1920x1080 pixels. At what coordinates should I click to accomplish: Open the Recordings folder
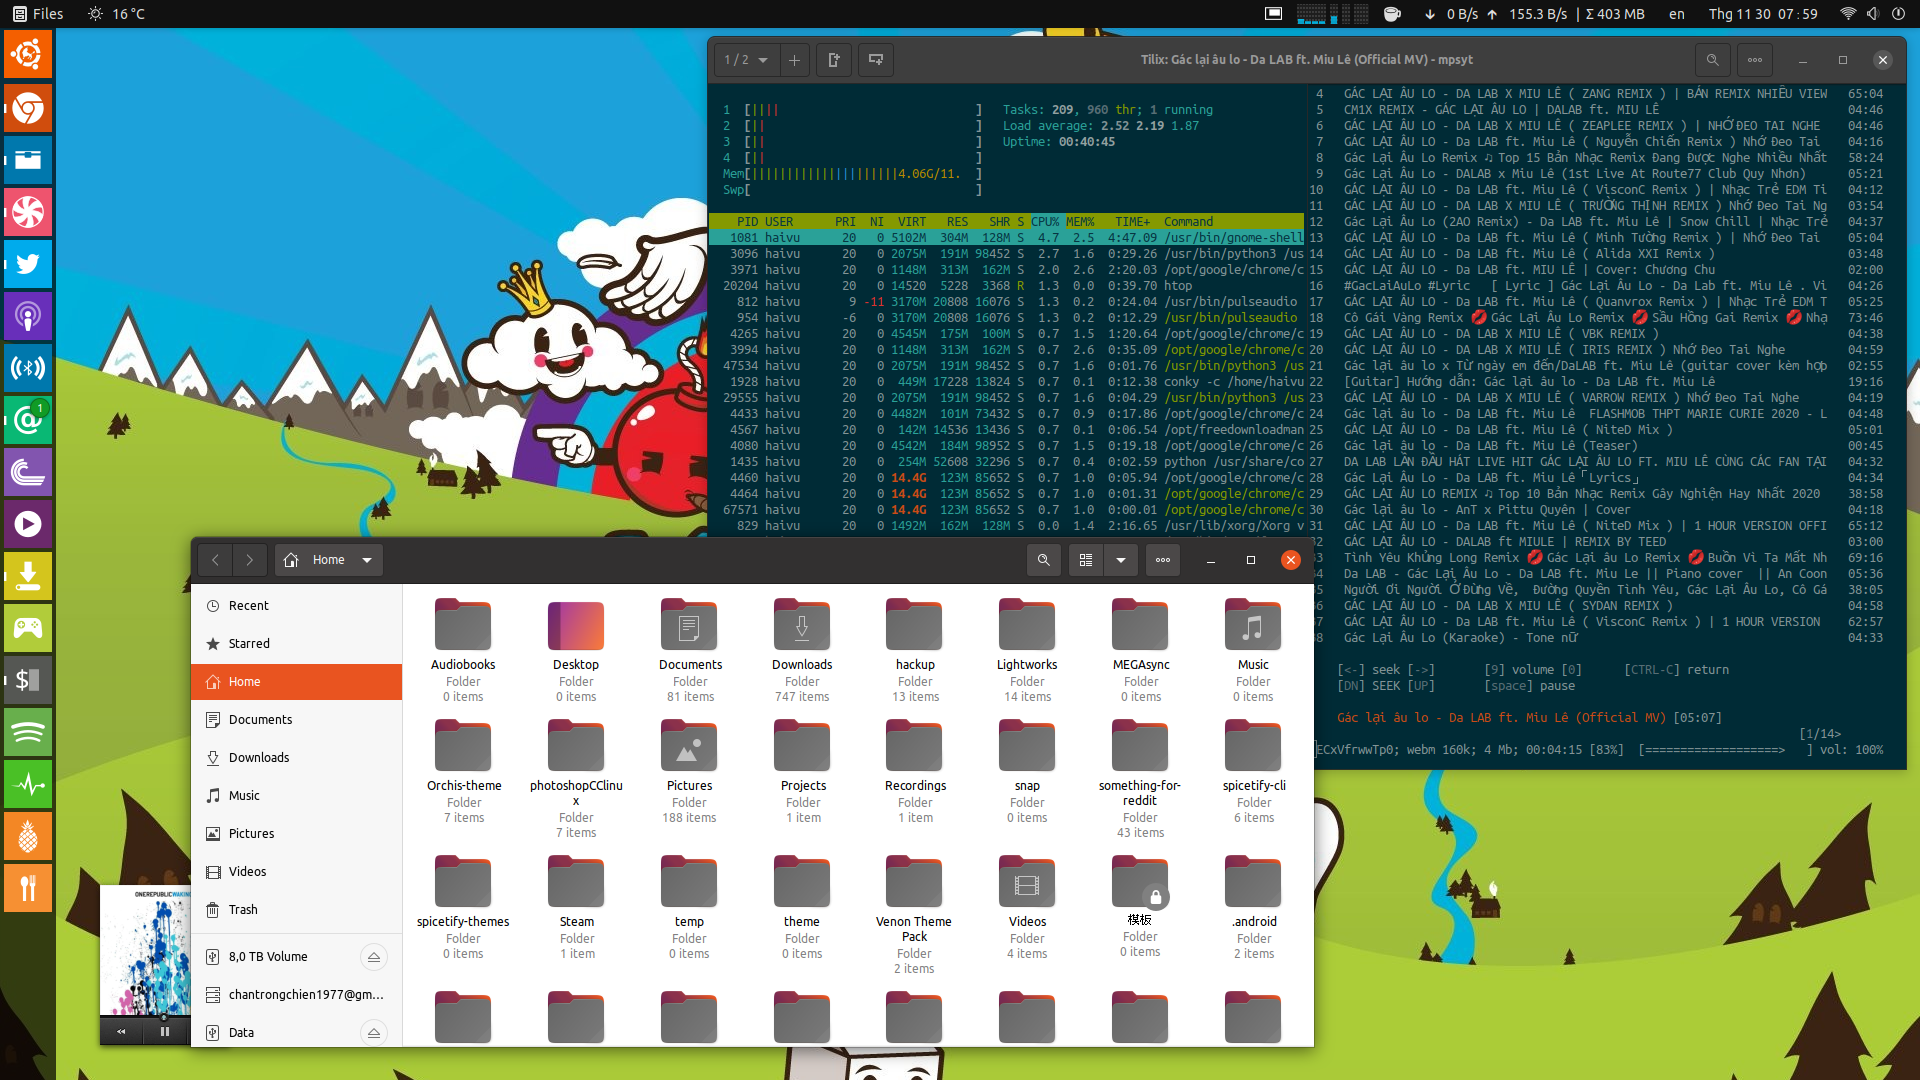(x=914, y=771)
